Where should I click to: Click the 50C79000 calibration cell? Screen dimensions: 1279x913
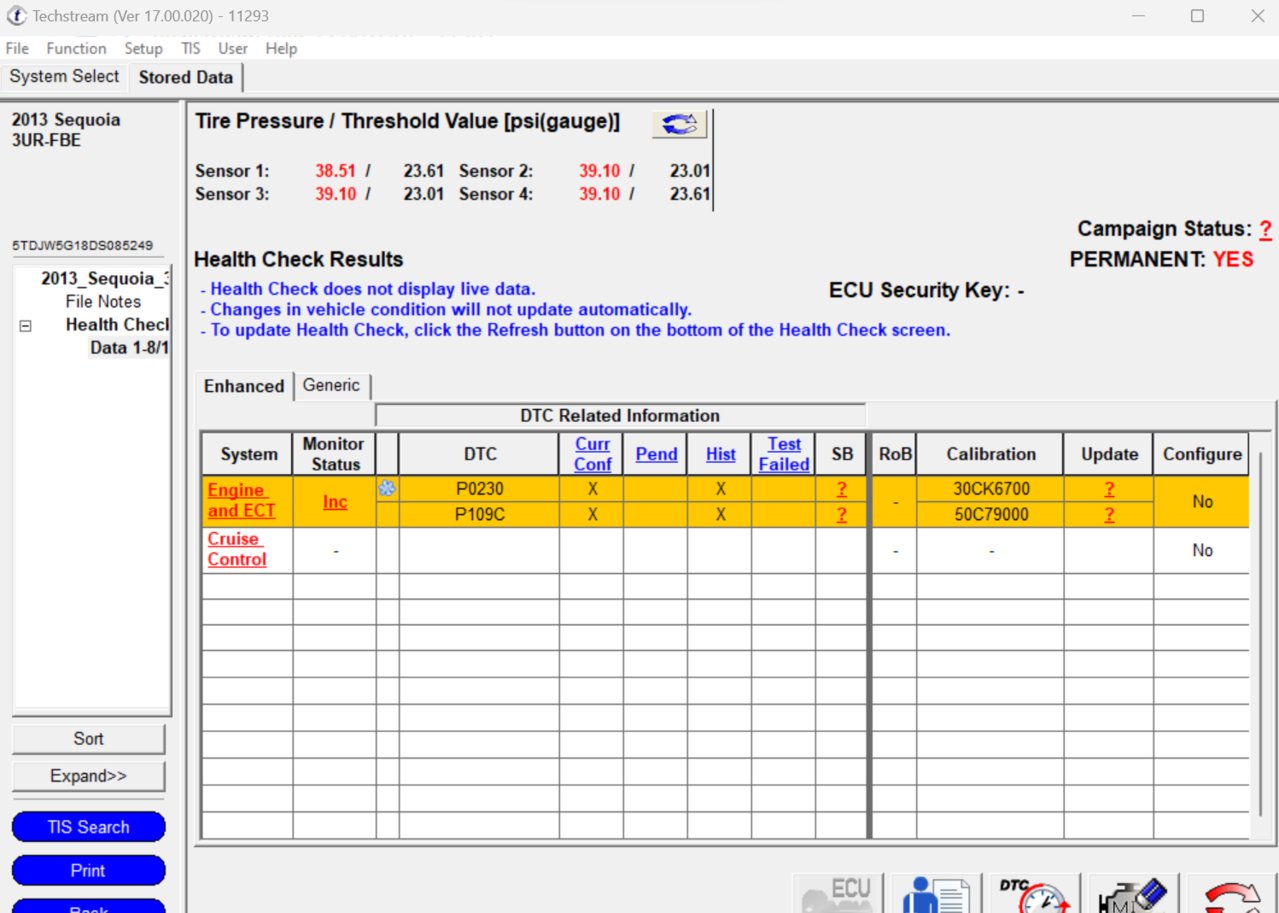(x=990, y=515)
